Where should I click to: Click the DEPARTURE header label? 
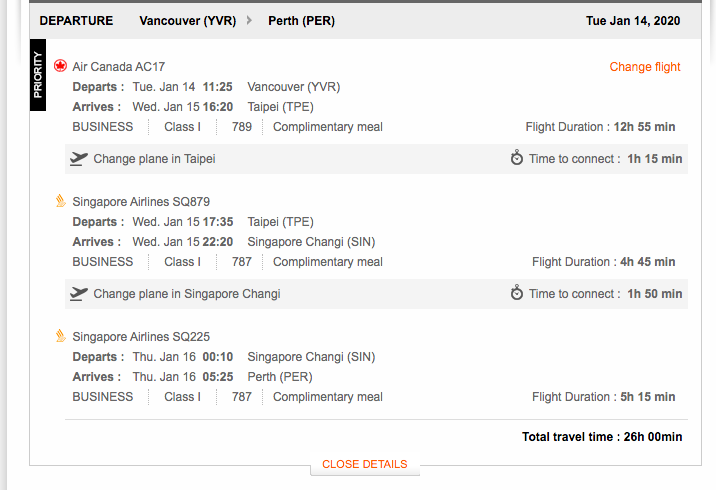pos(76,21)
